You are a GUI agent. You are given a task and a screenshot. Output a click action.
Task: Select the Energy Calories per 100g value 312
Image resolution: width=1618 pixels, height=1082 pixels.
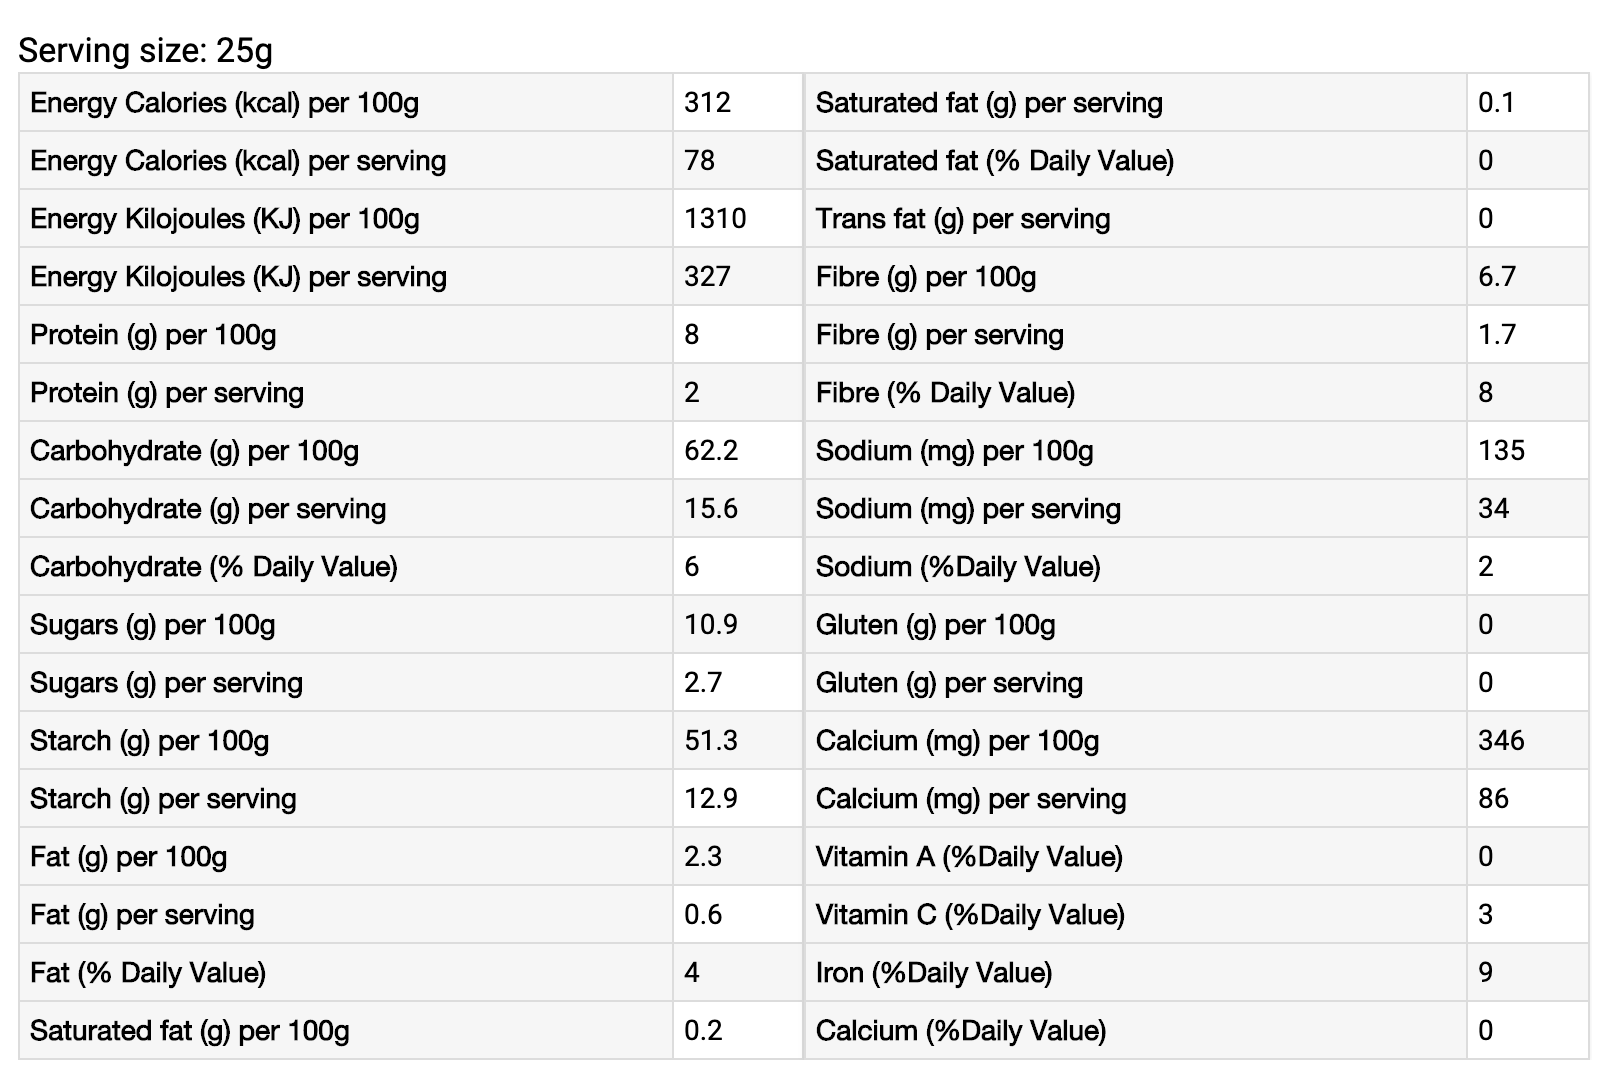(708, 102)
